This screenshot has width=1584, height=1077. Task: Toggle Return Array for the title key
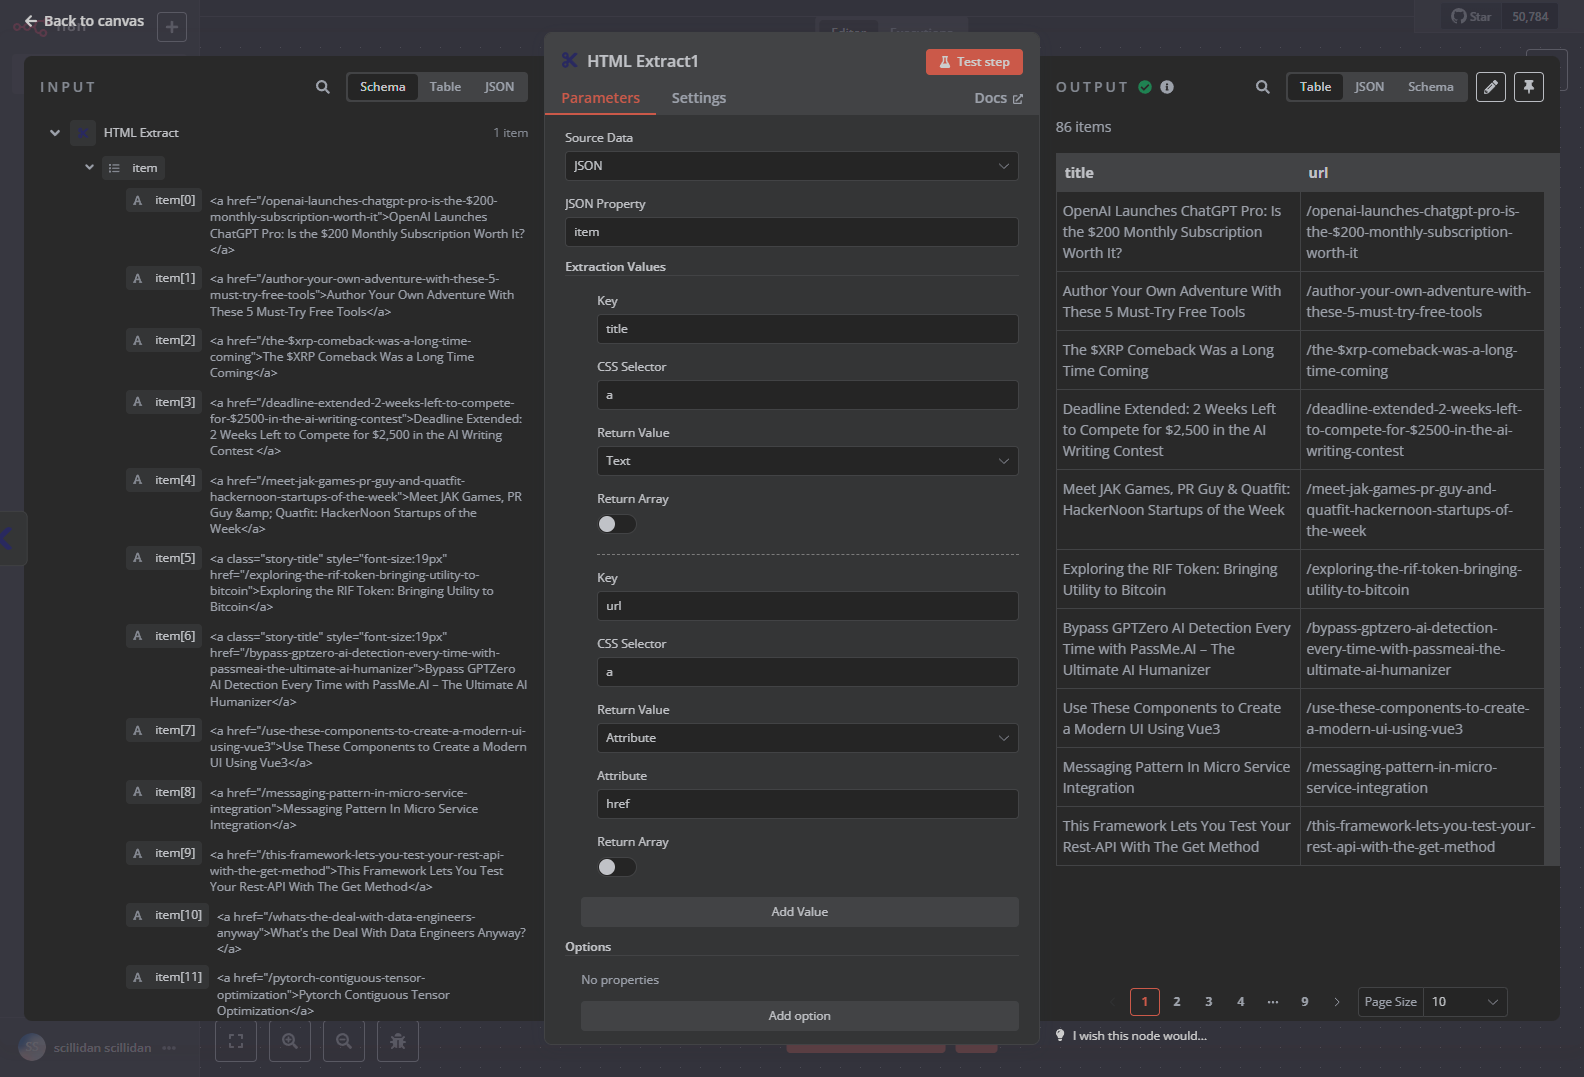pos(617,524)
